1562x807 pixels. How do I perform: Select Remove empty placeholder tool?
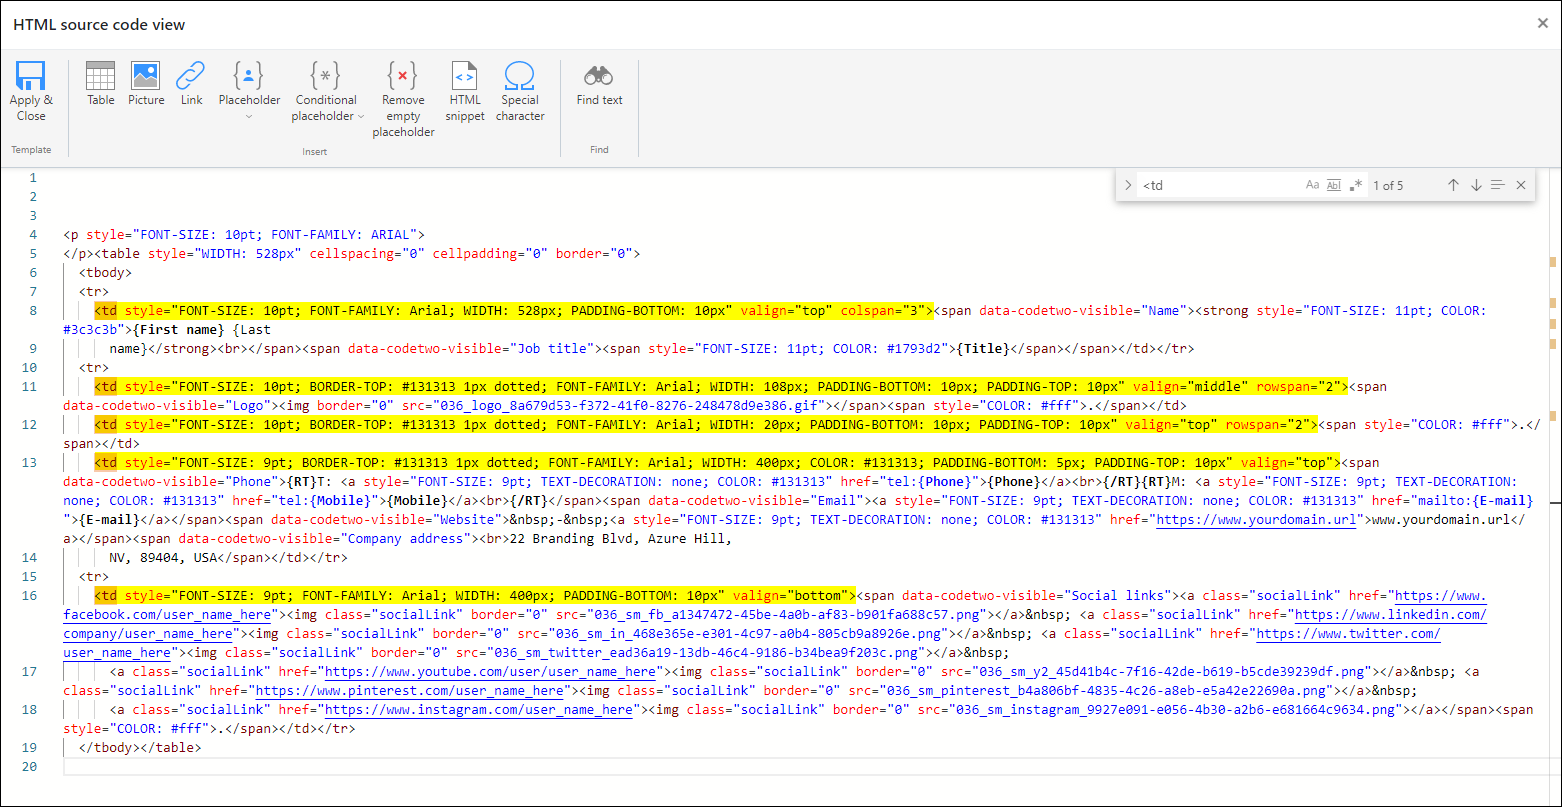[x=403, y=99]
